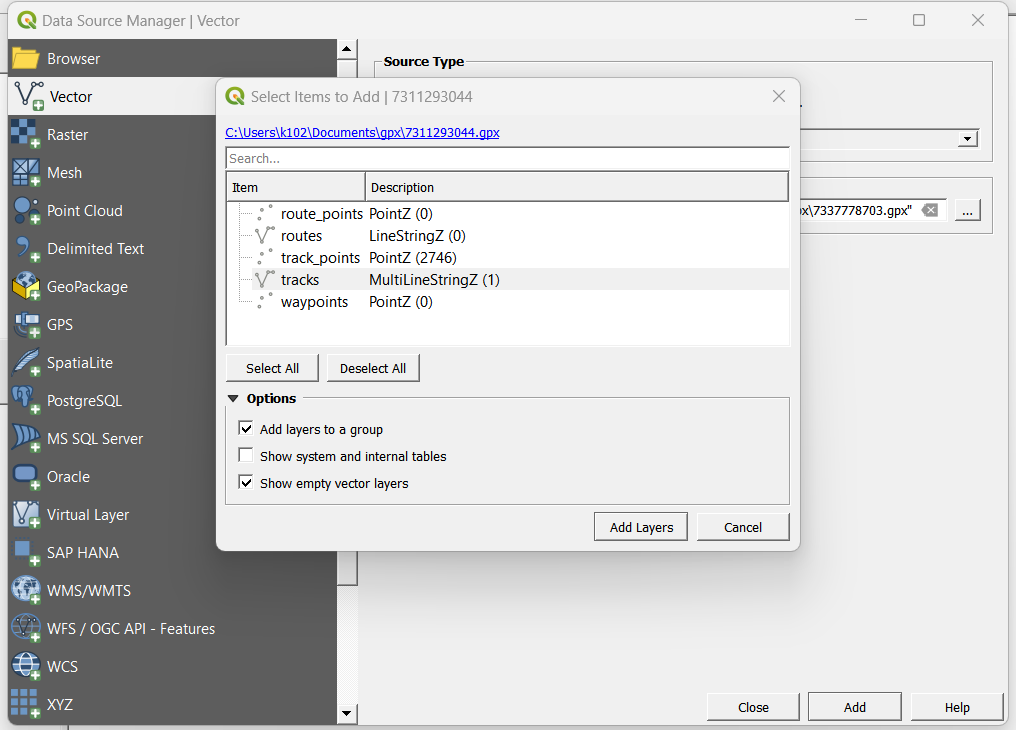Click the WFS / OGC API icon
The image size is (1016, 730).
pyautogui.click(x=26, y=628)
